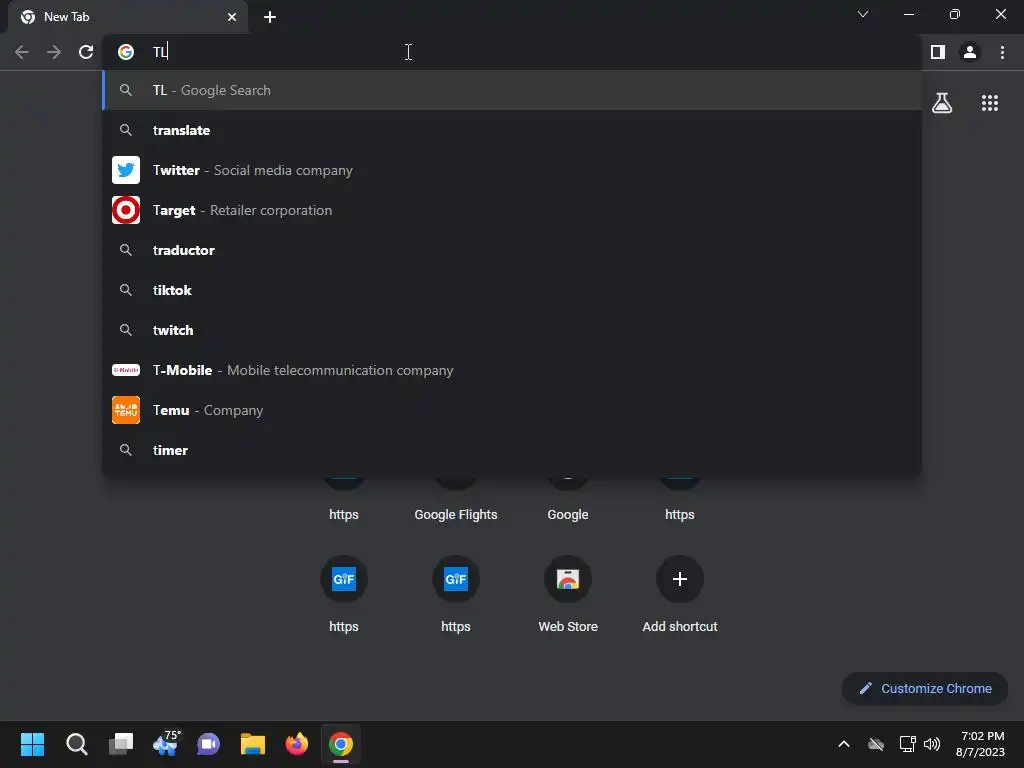Show hidden system tray icons
This screenshot has width=1024, height=768.
(844, 744)
